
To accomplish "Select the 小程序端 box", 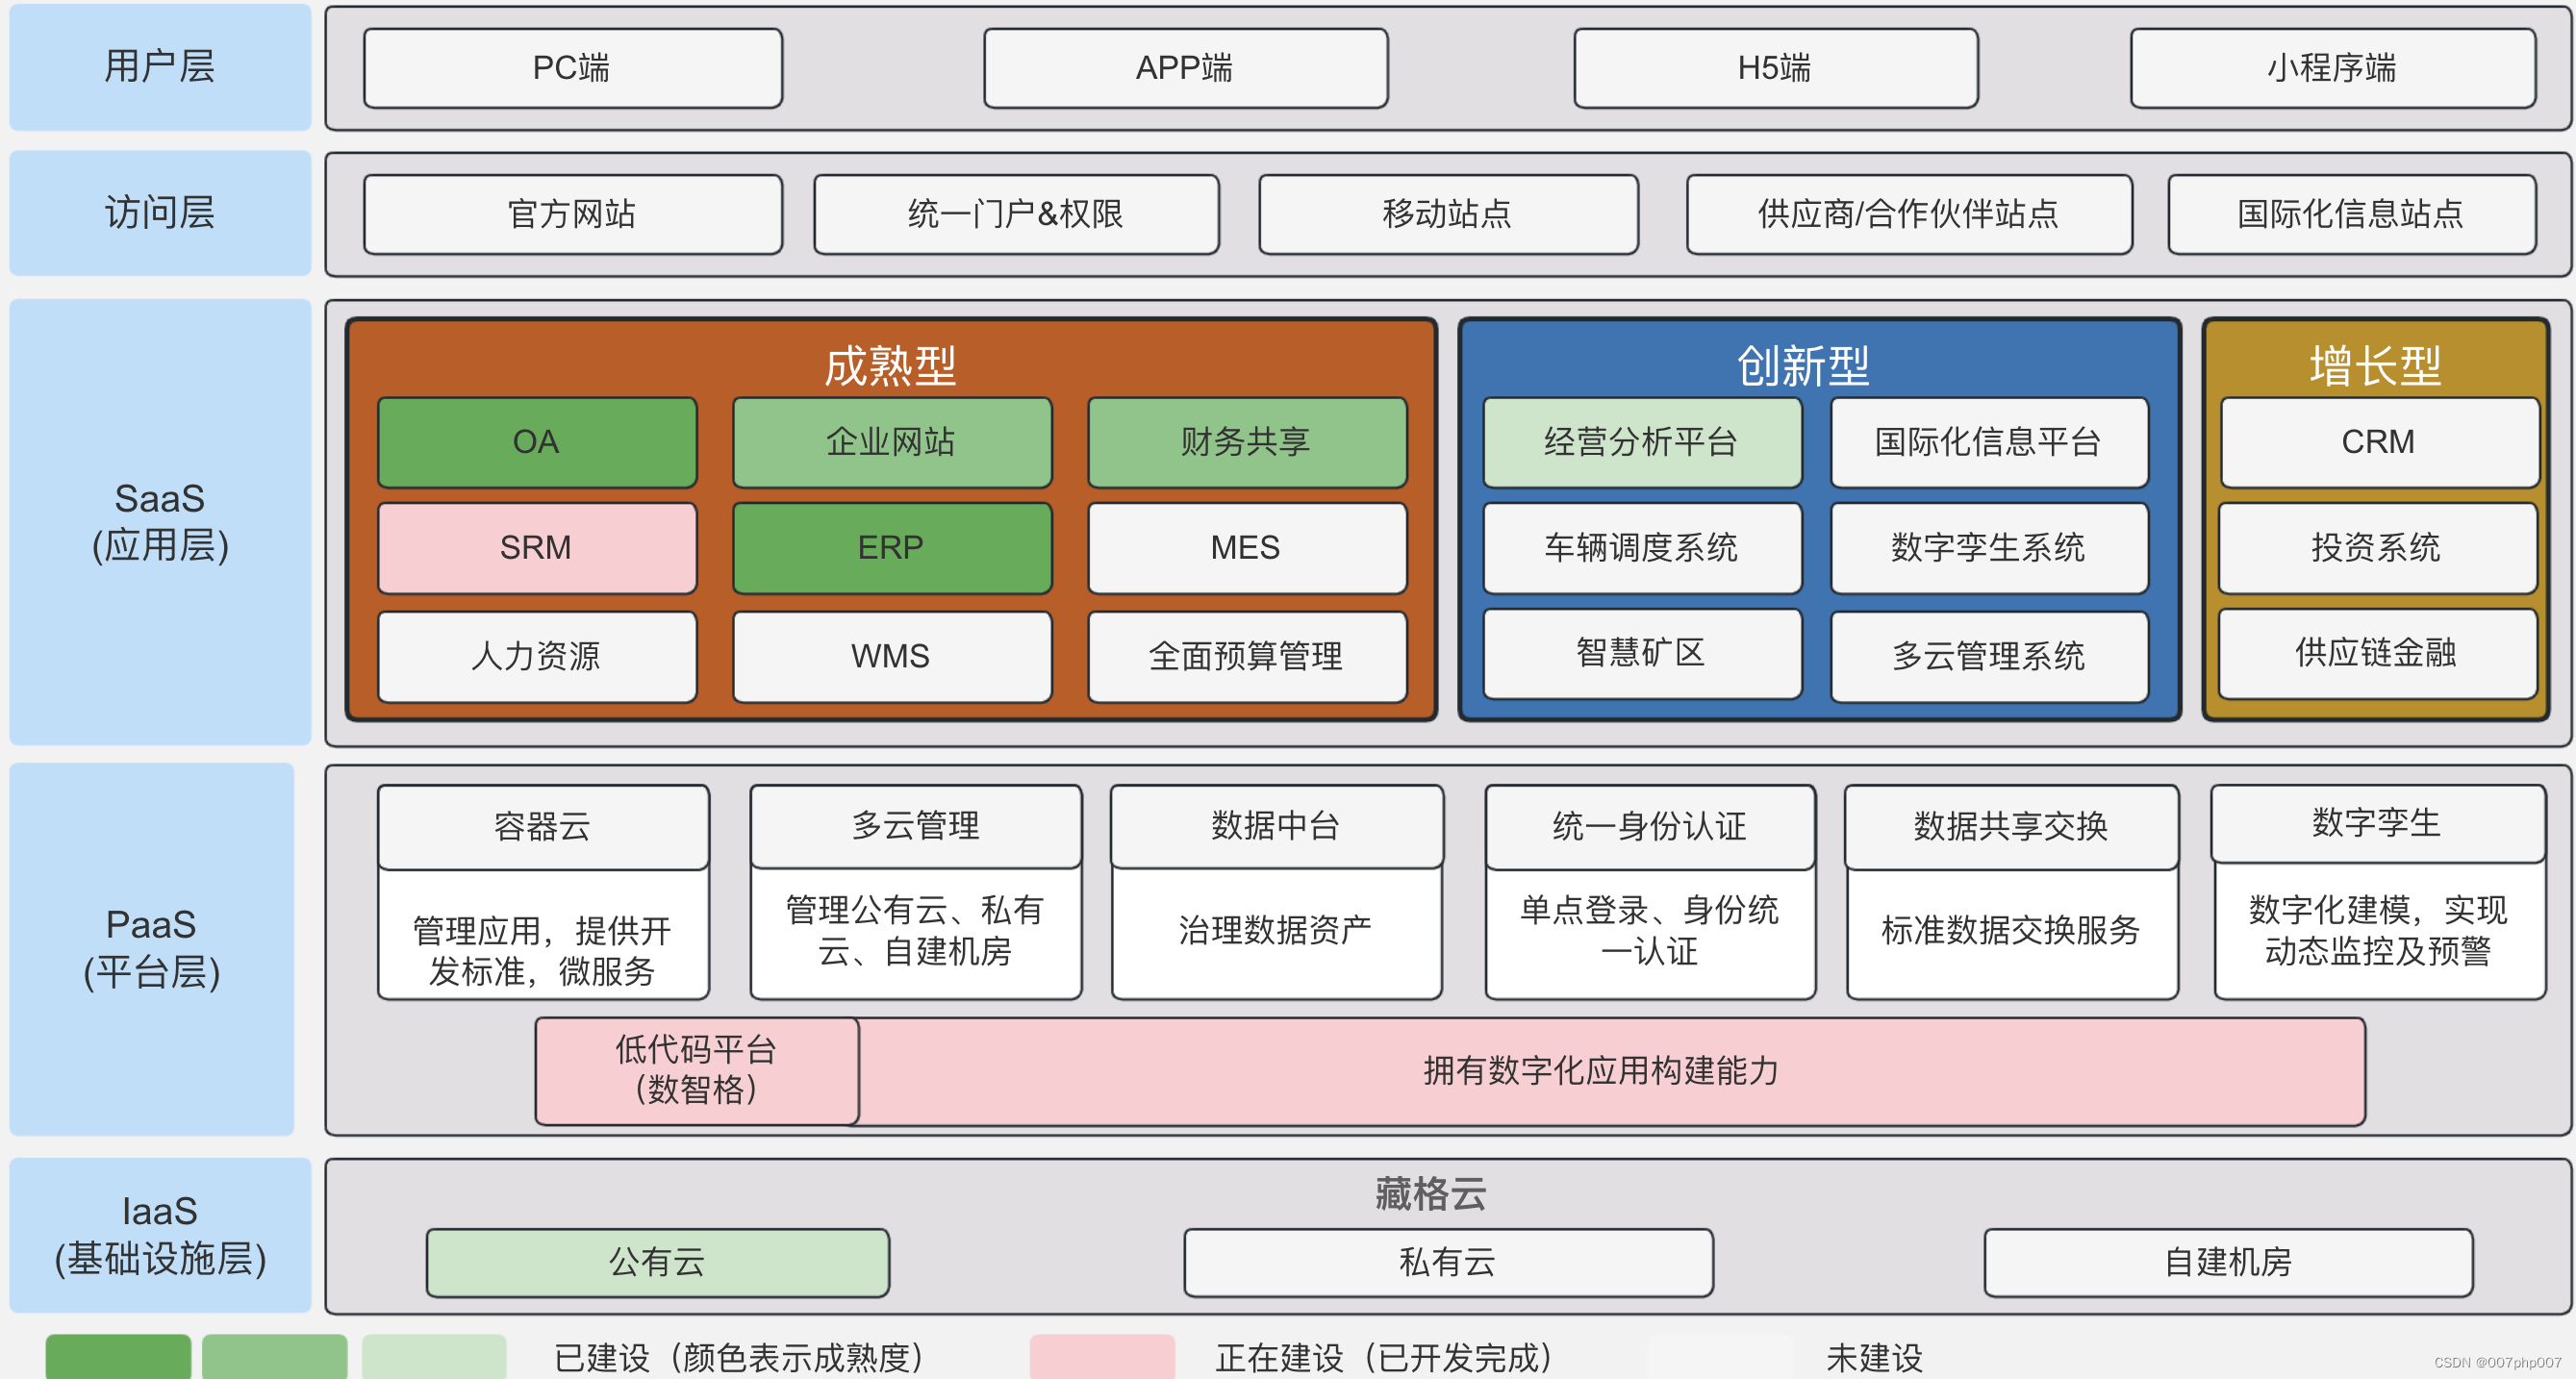I will (2332, 68).
